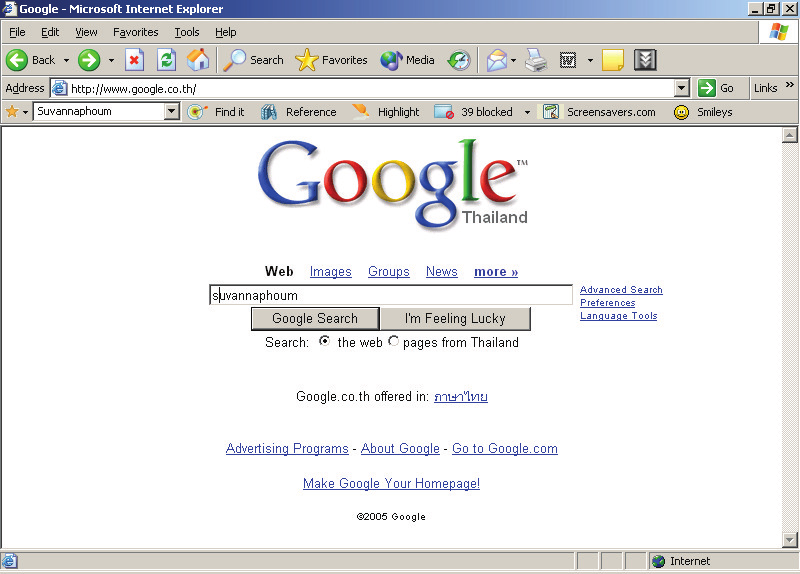The height and width of the screenshot is (574, 800).
Task: Click the page scrollbar down arrow
Action: pyautogui.click(x=789, y=539)
